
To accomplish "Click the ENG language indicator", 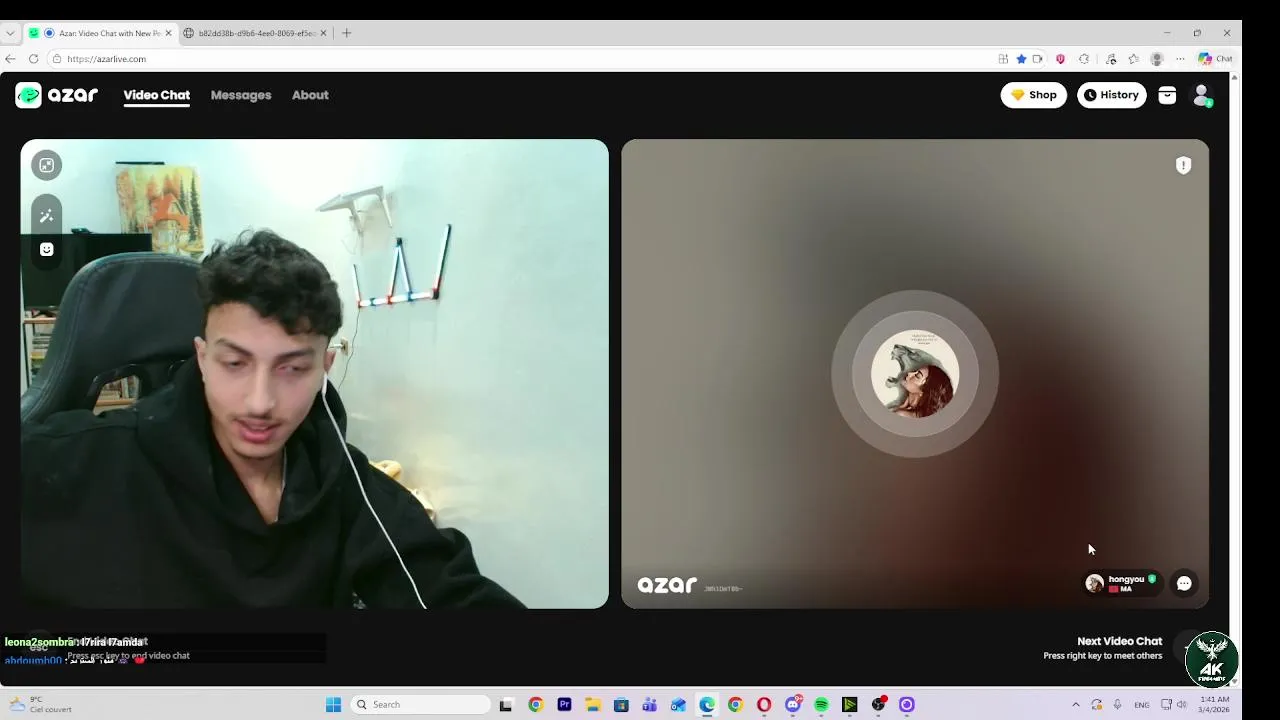I will click(1141, 705).
